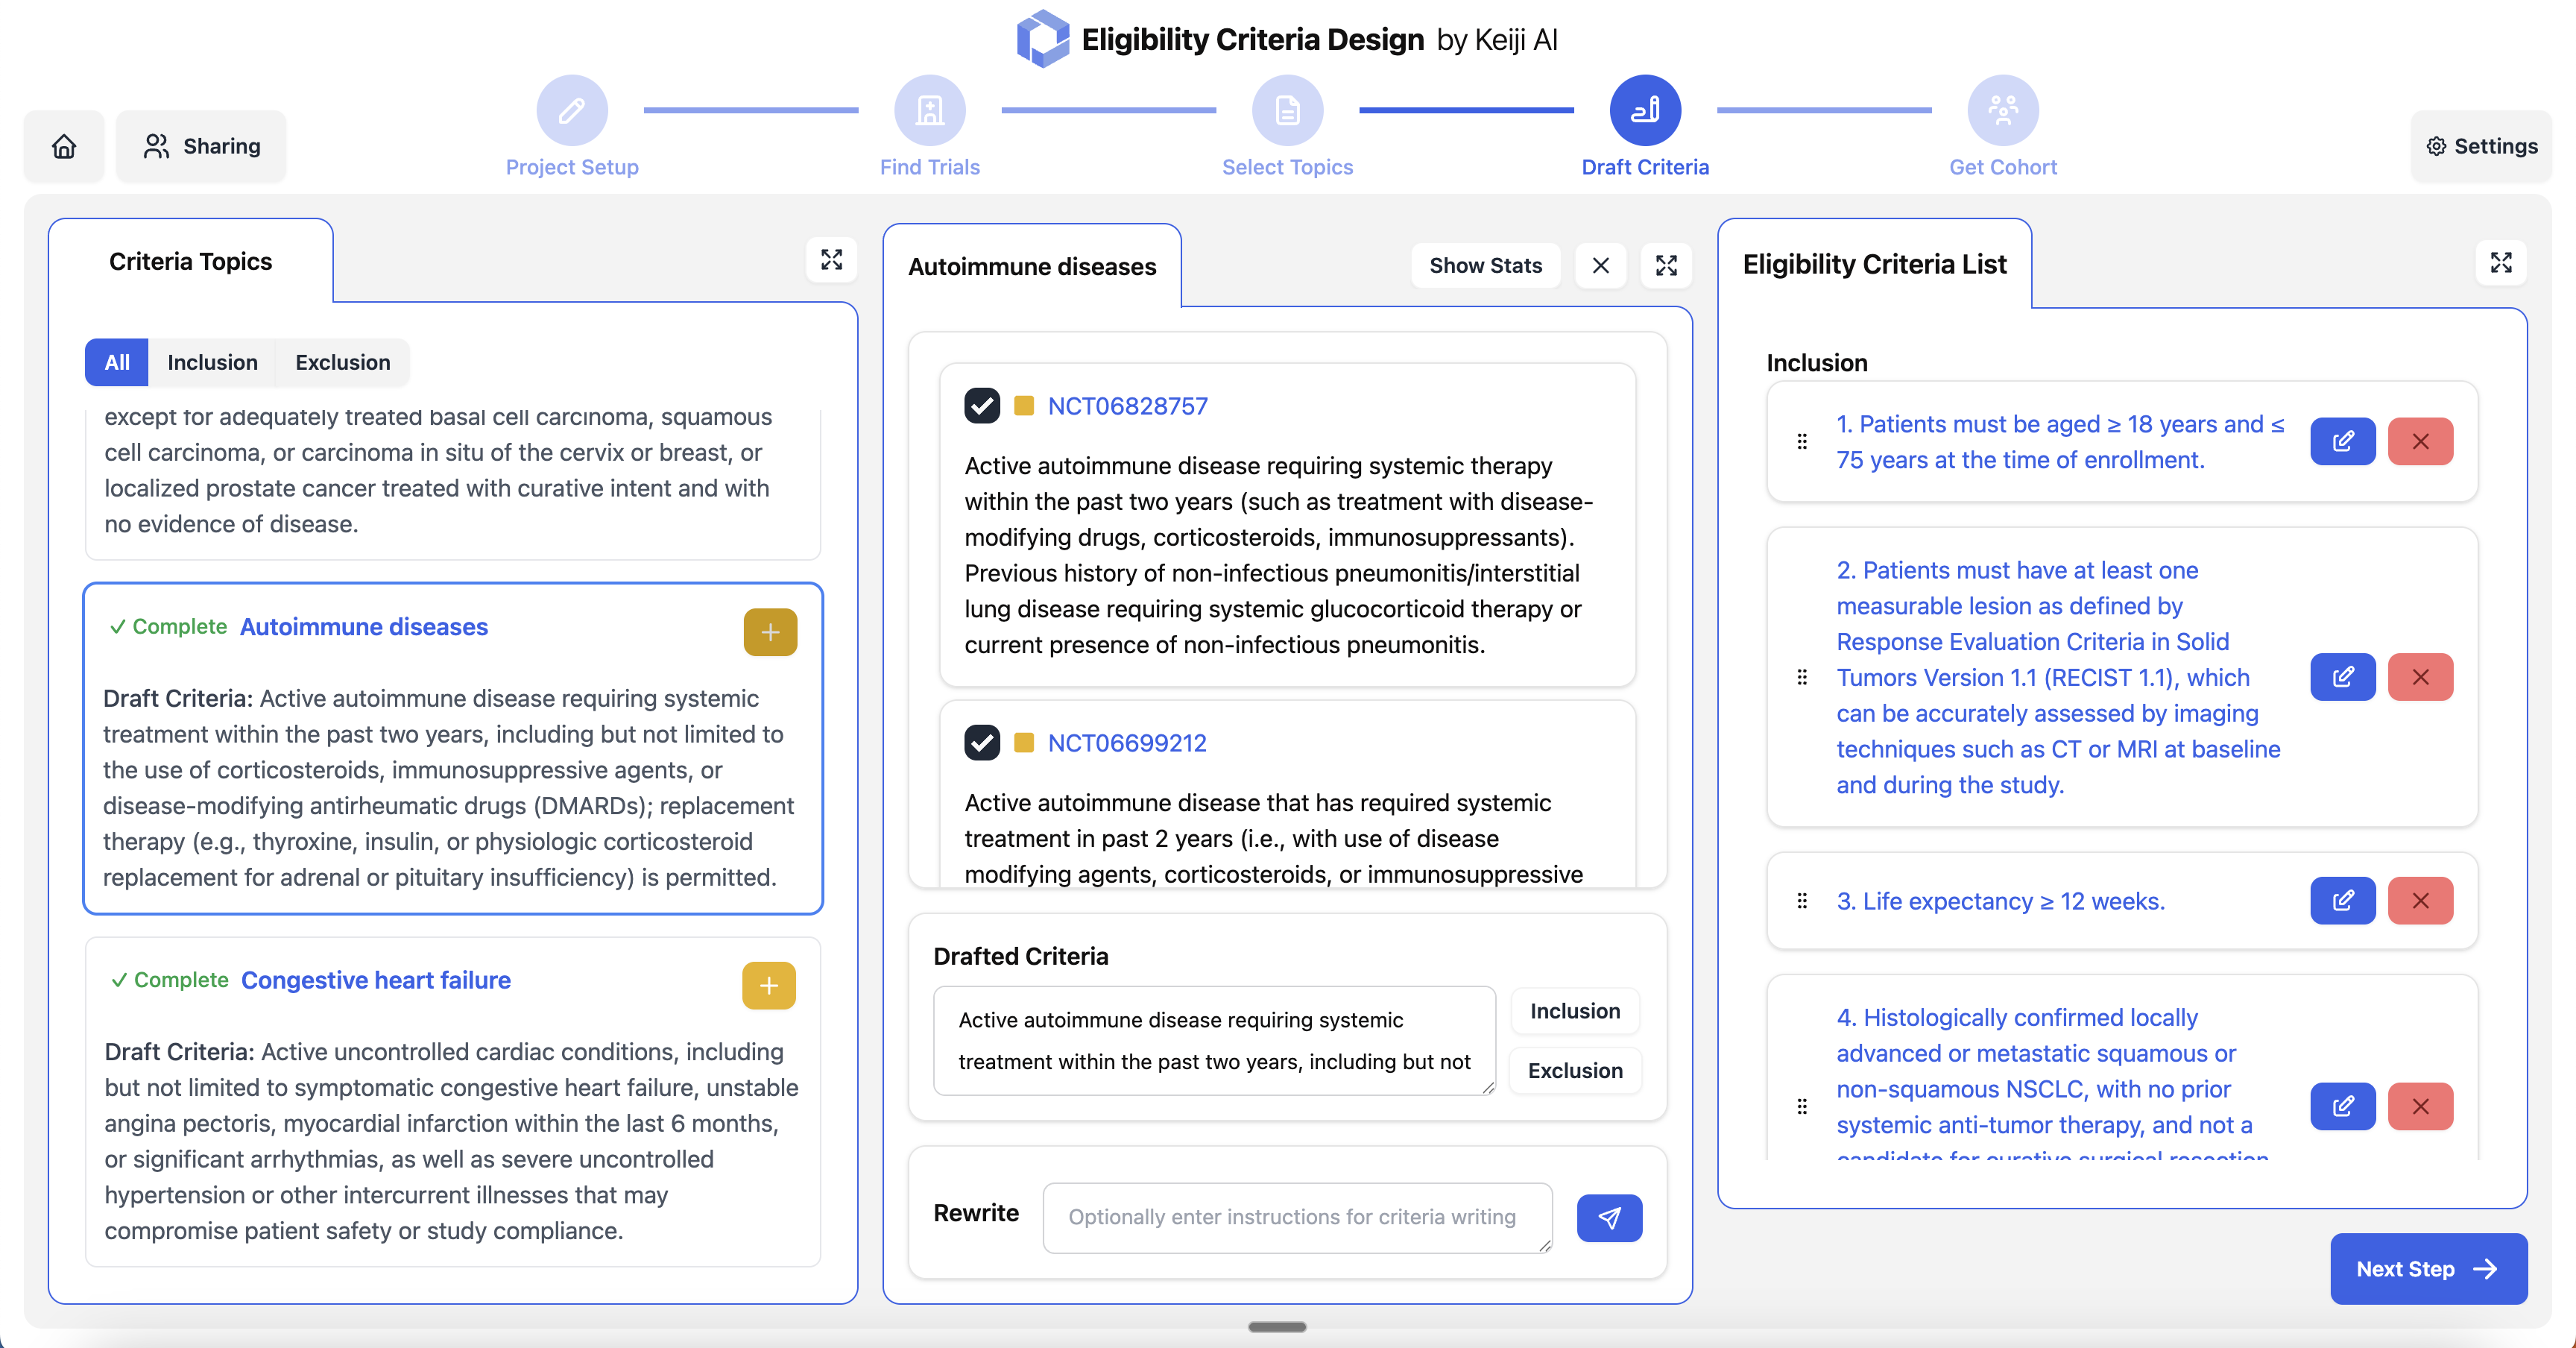This screenshot has height=1348, width=2576.
Task: Click the Show Stats button
Action: [x=1485, y=265]
